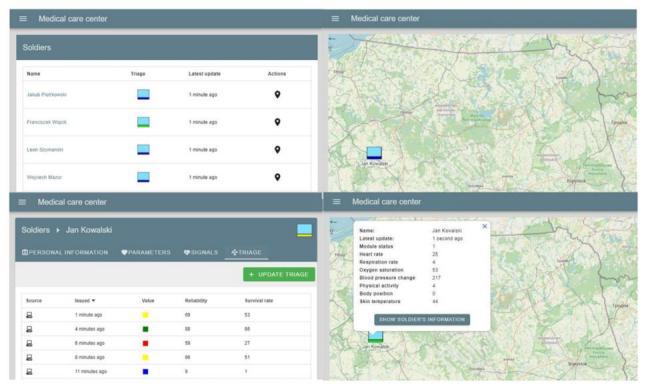
Task: Click 'Oxygen saturation' label in popup
Action: 381,270
